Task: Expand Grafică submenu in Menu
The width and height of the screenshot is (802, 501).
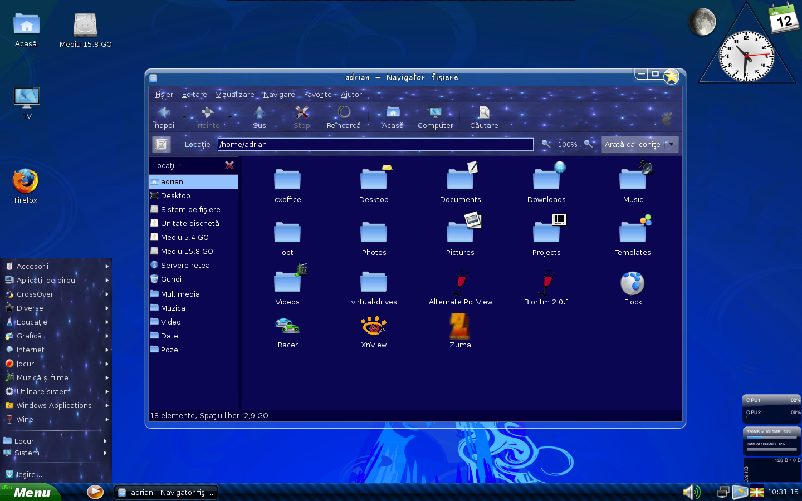Action: pos(56,336)
